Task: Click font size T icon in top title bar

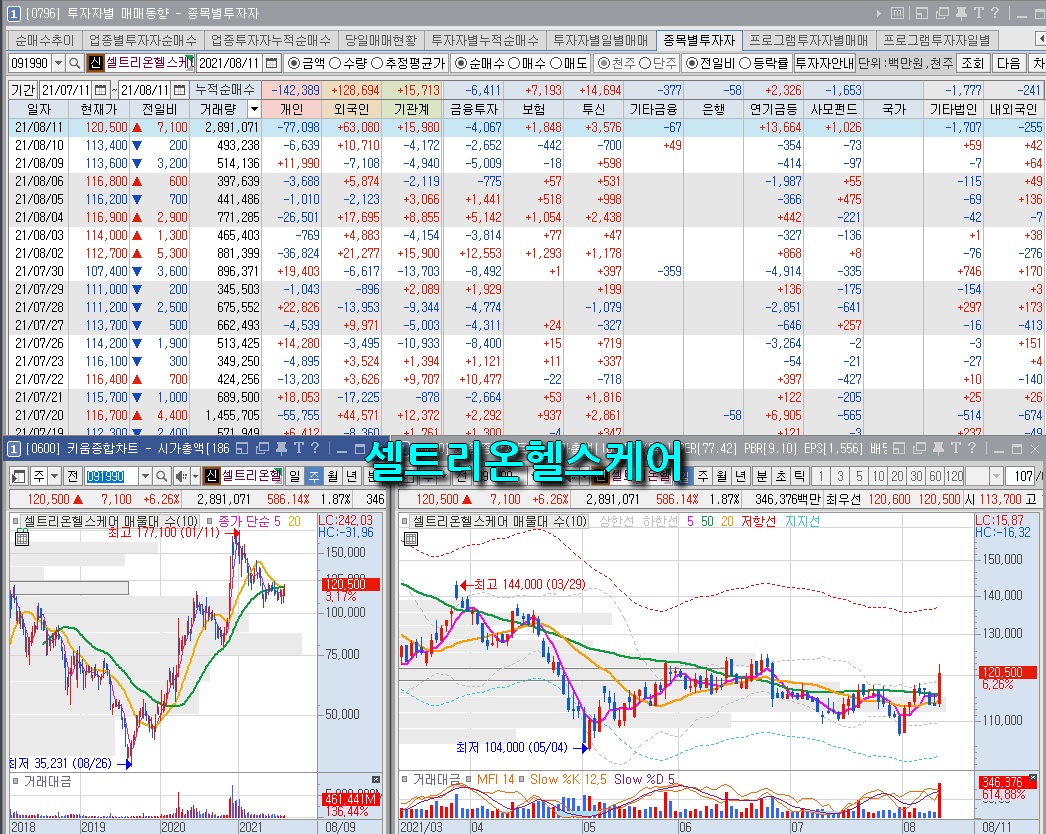Action: pos(979,13)
